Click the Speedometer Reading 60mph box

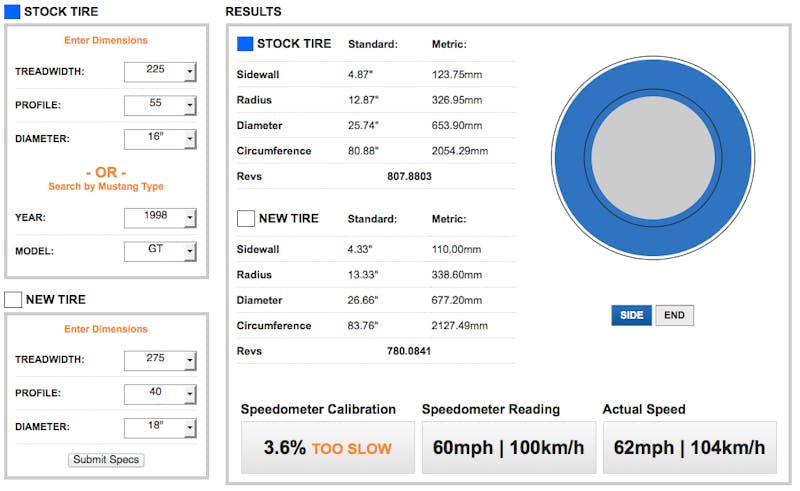[508, 447]
